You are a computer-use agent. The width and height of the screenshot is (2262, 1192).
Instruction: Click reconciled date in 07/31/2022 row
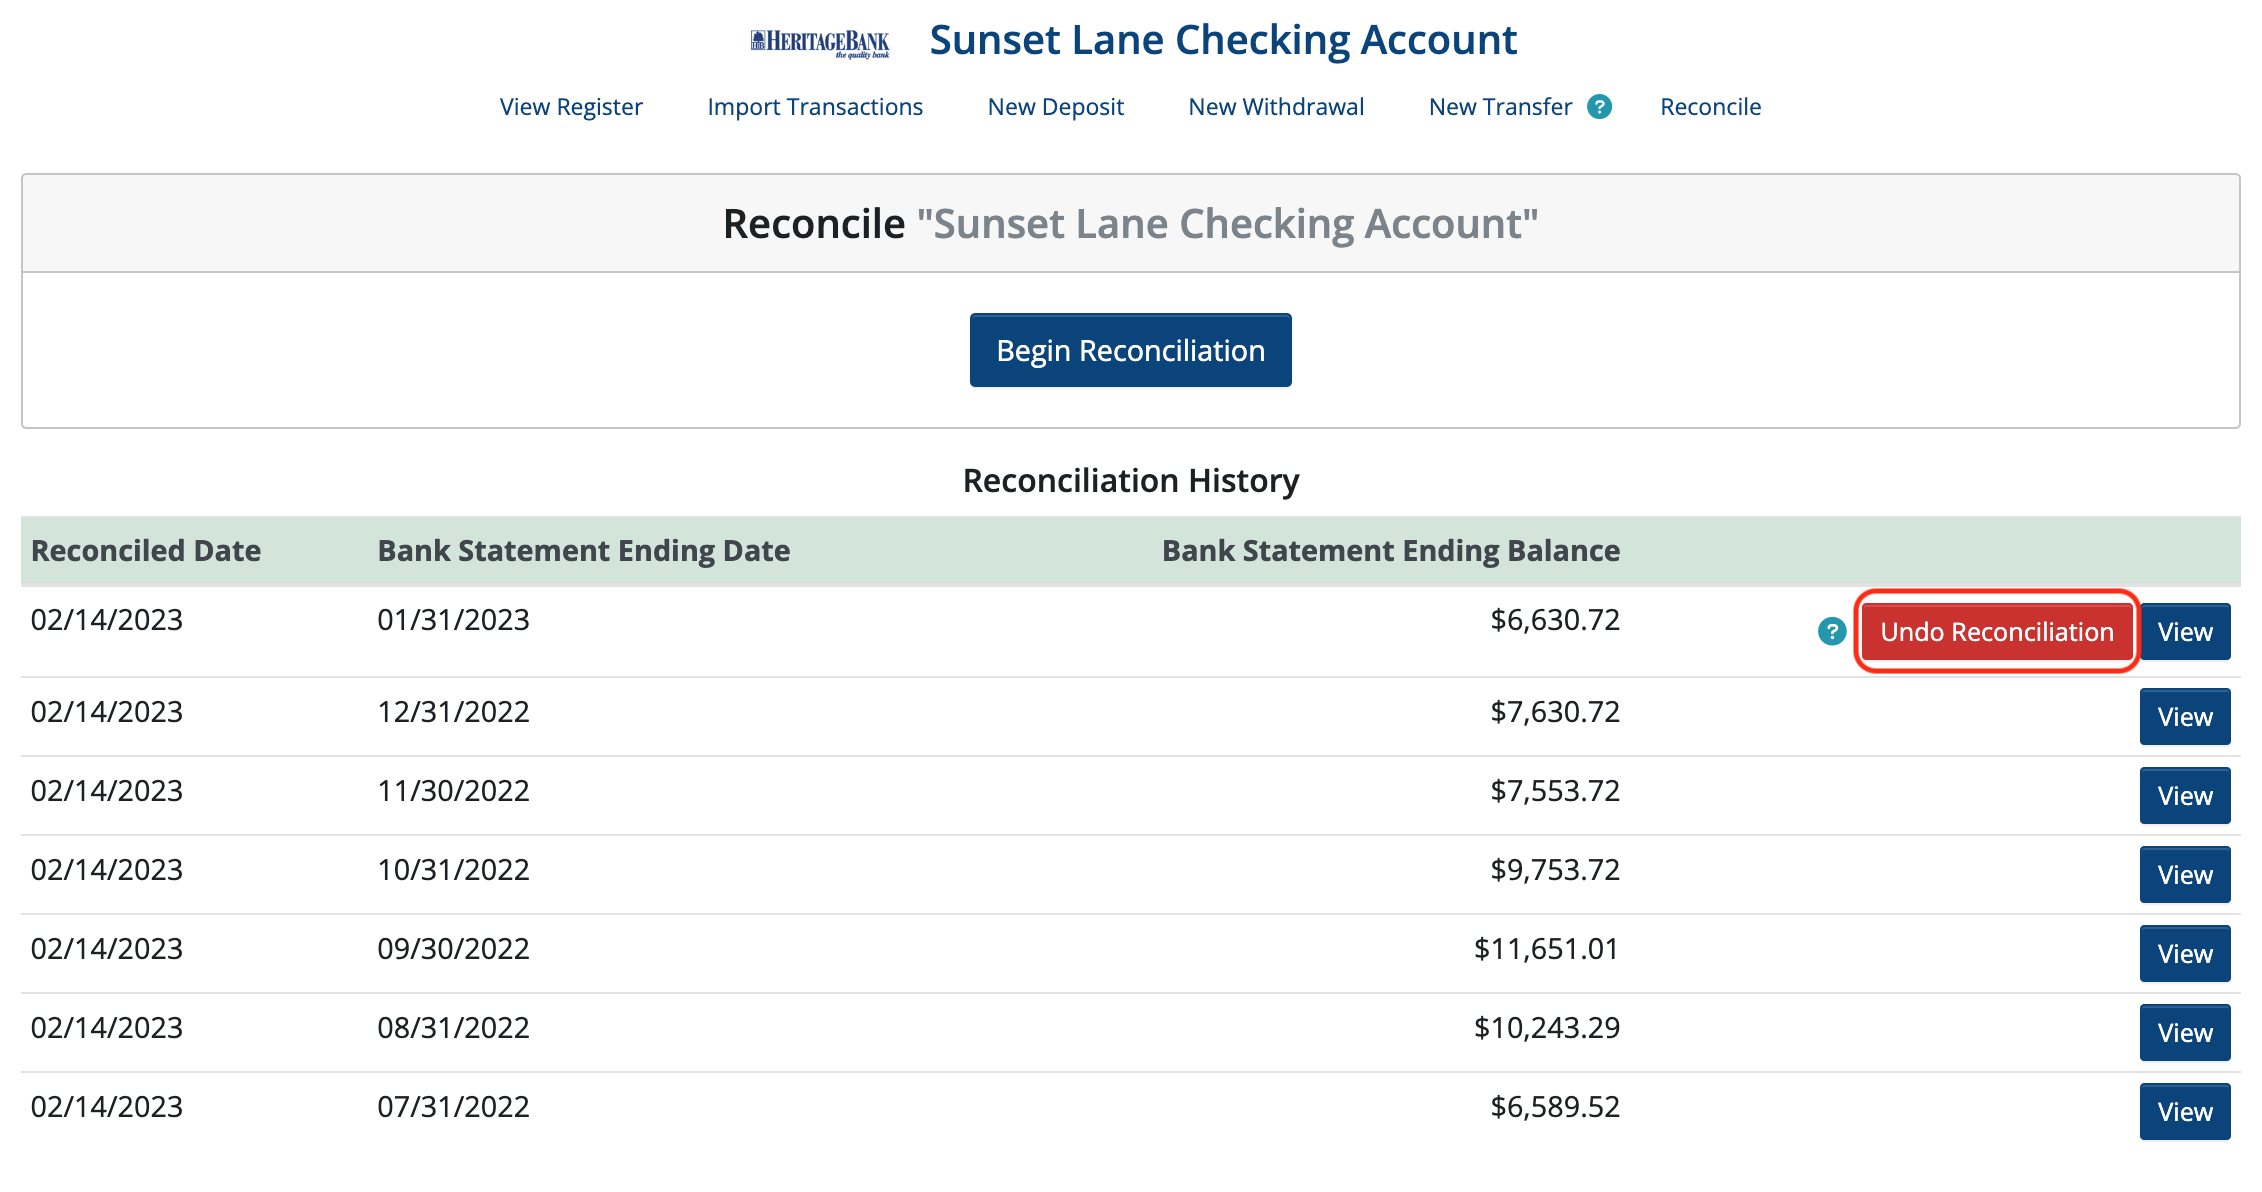[x=107, y=1107]
